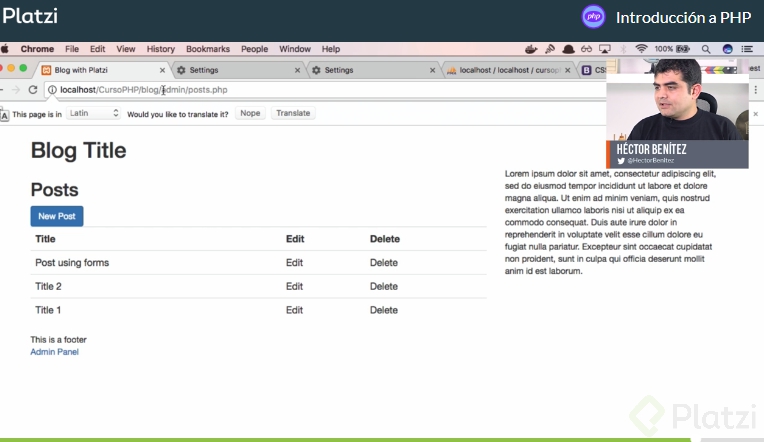Switch to the localhost phpMyAdmin tab
This screenshot has height=442, width=764.
[x=509, y=70]
